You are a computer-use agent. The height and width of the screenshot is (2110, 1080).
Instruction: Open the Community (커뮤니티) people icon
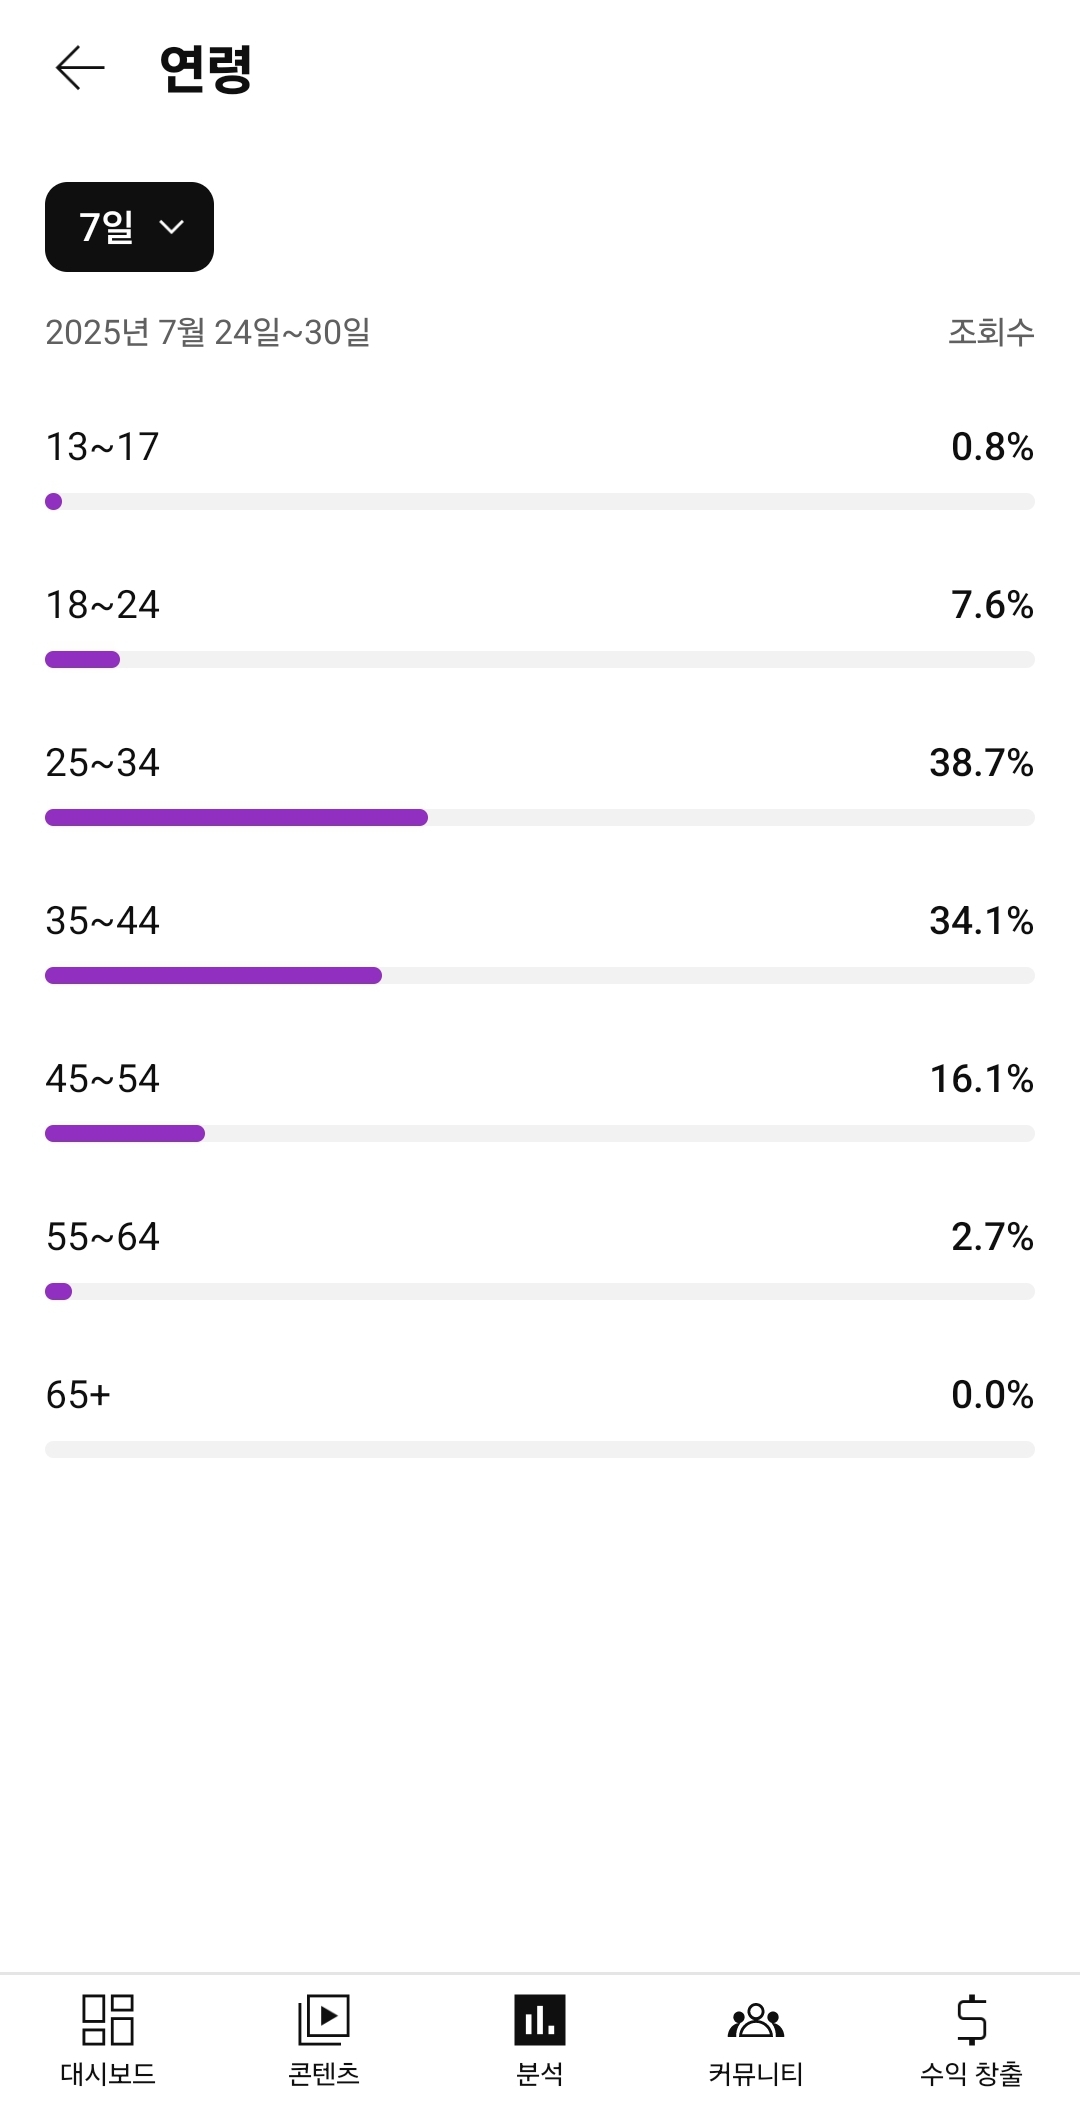coord(756,2019)
